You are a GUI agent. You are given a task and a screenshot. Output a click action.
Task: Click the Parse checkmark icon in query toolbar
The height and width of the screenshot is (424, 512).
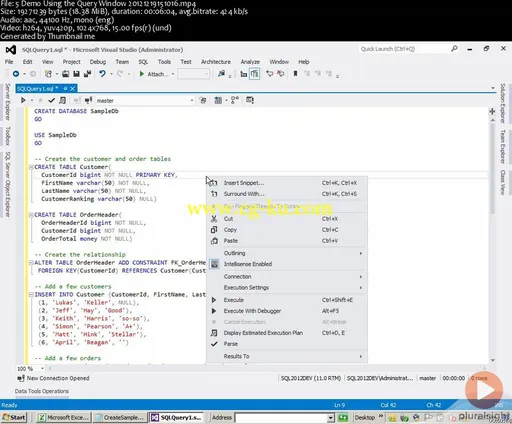(x=51, y=100)
